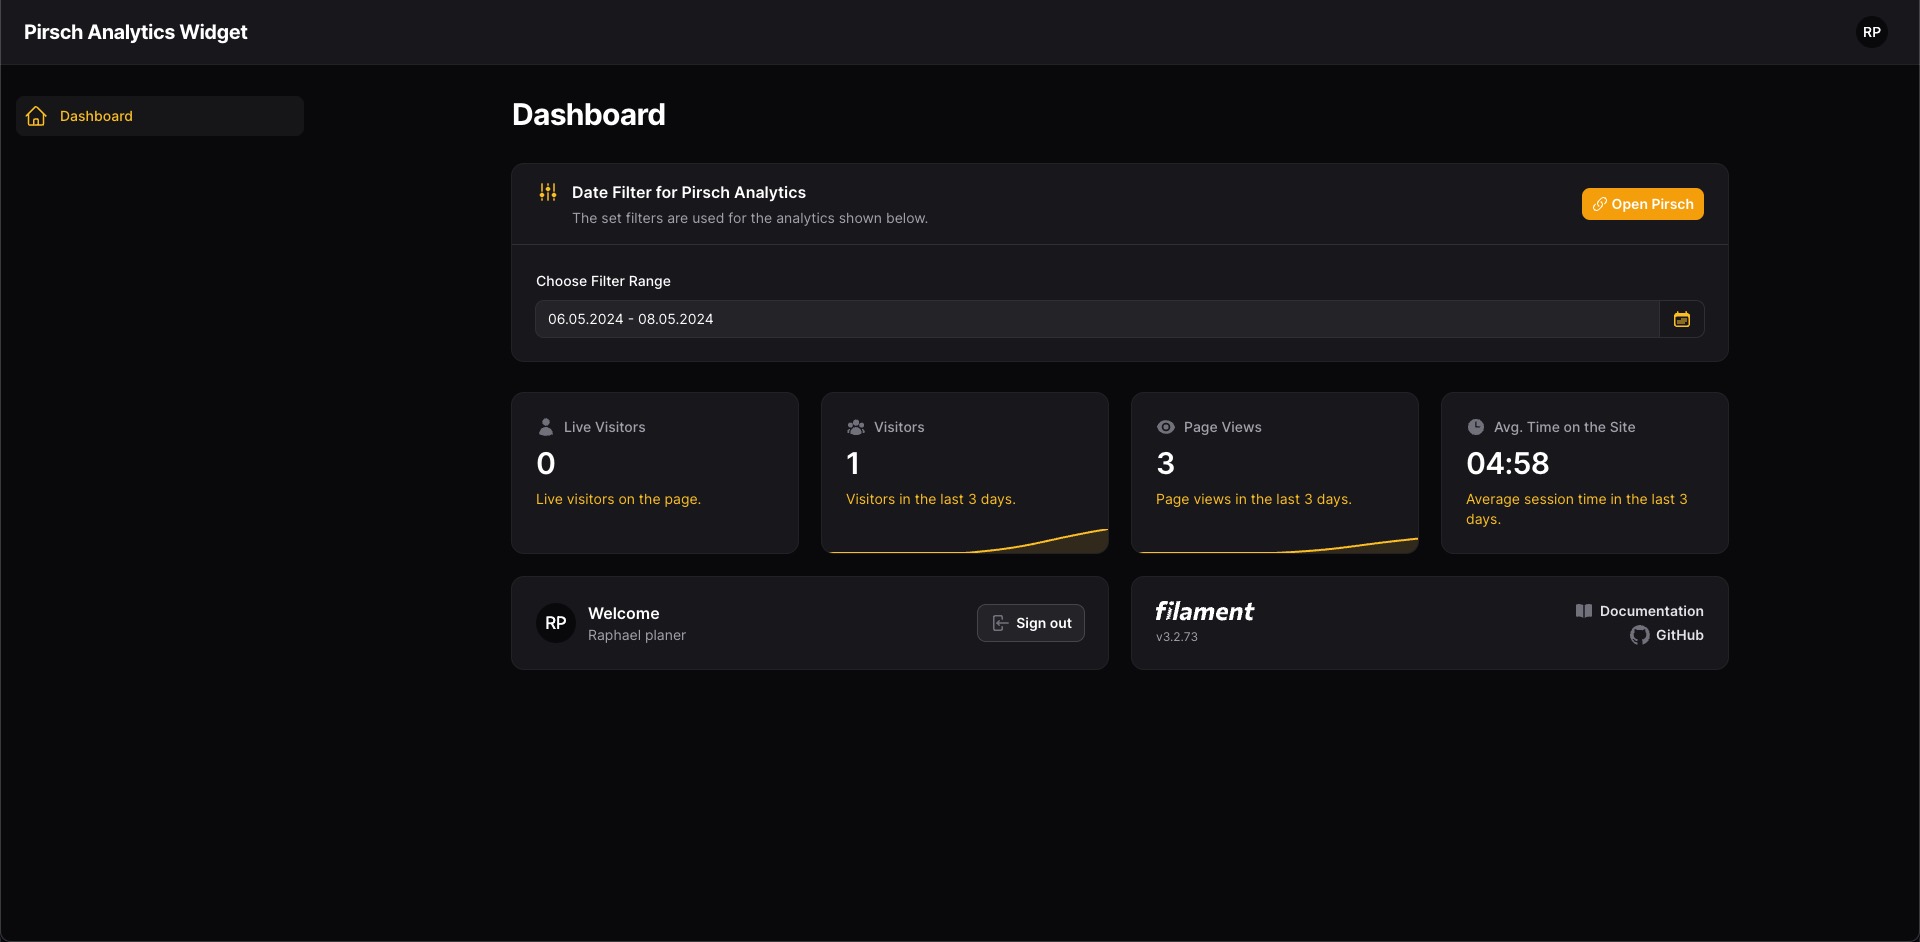
Task: Click the 'Choose Filter Range' label
Action: 603,281
